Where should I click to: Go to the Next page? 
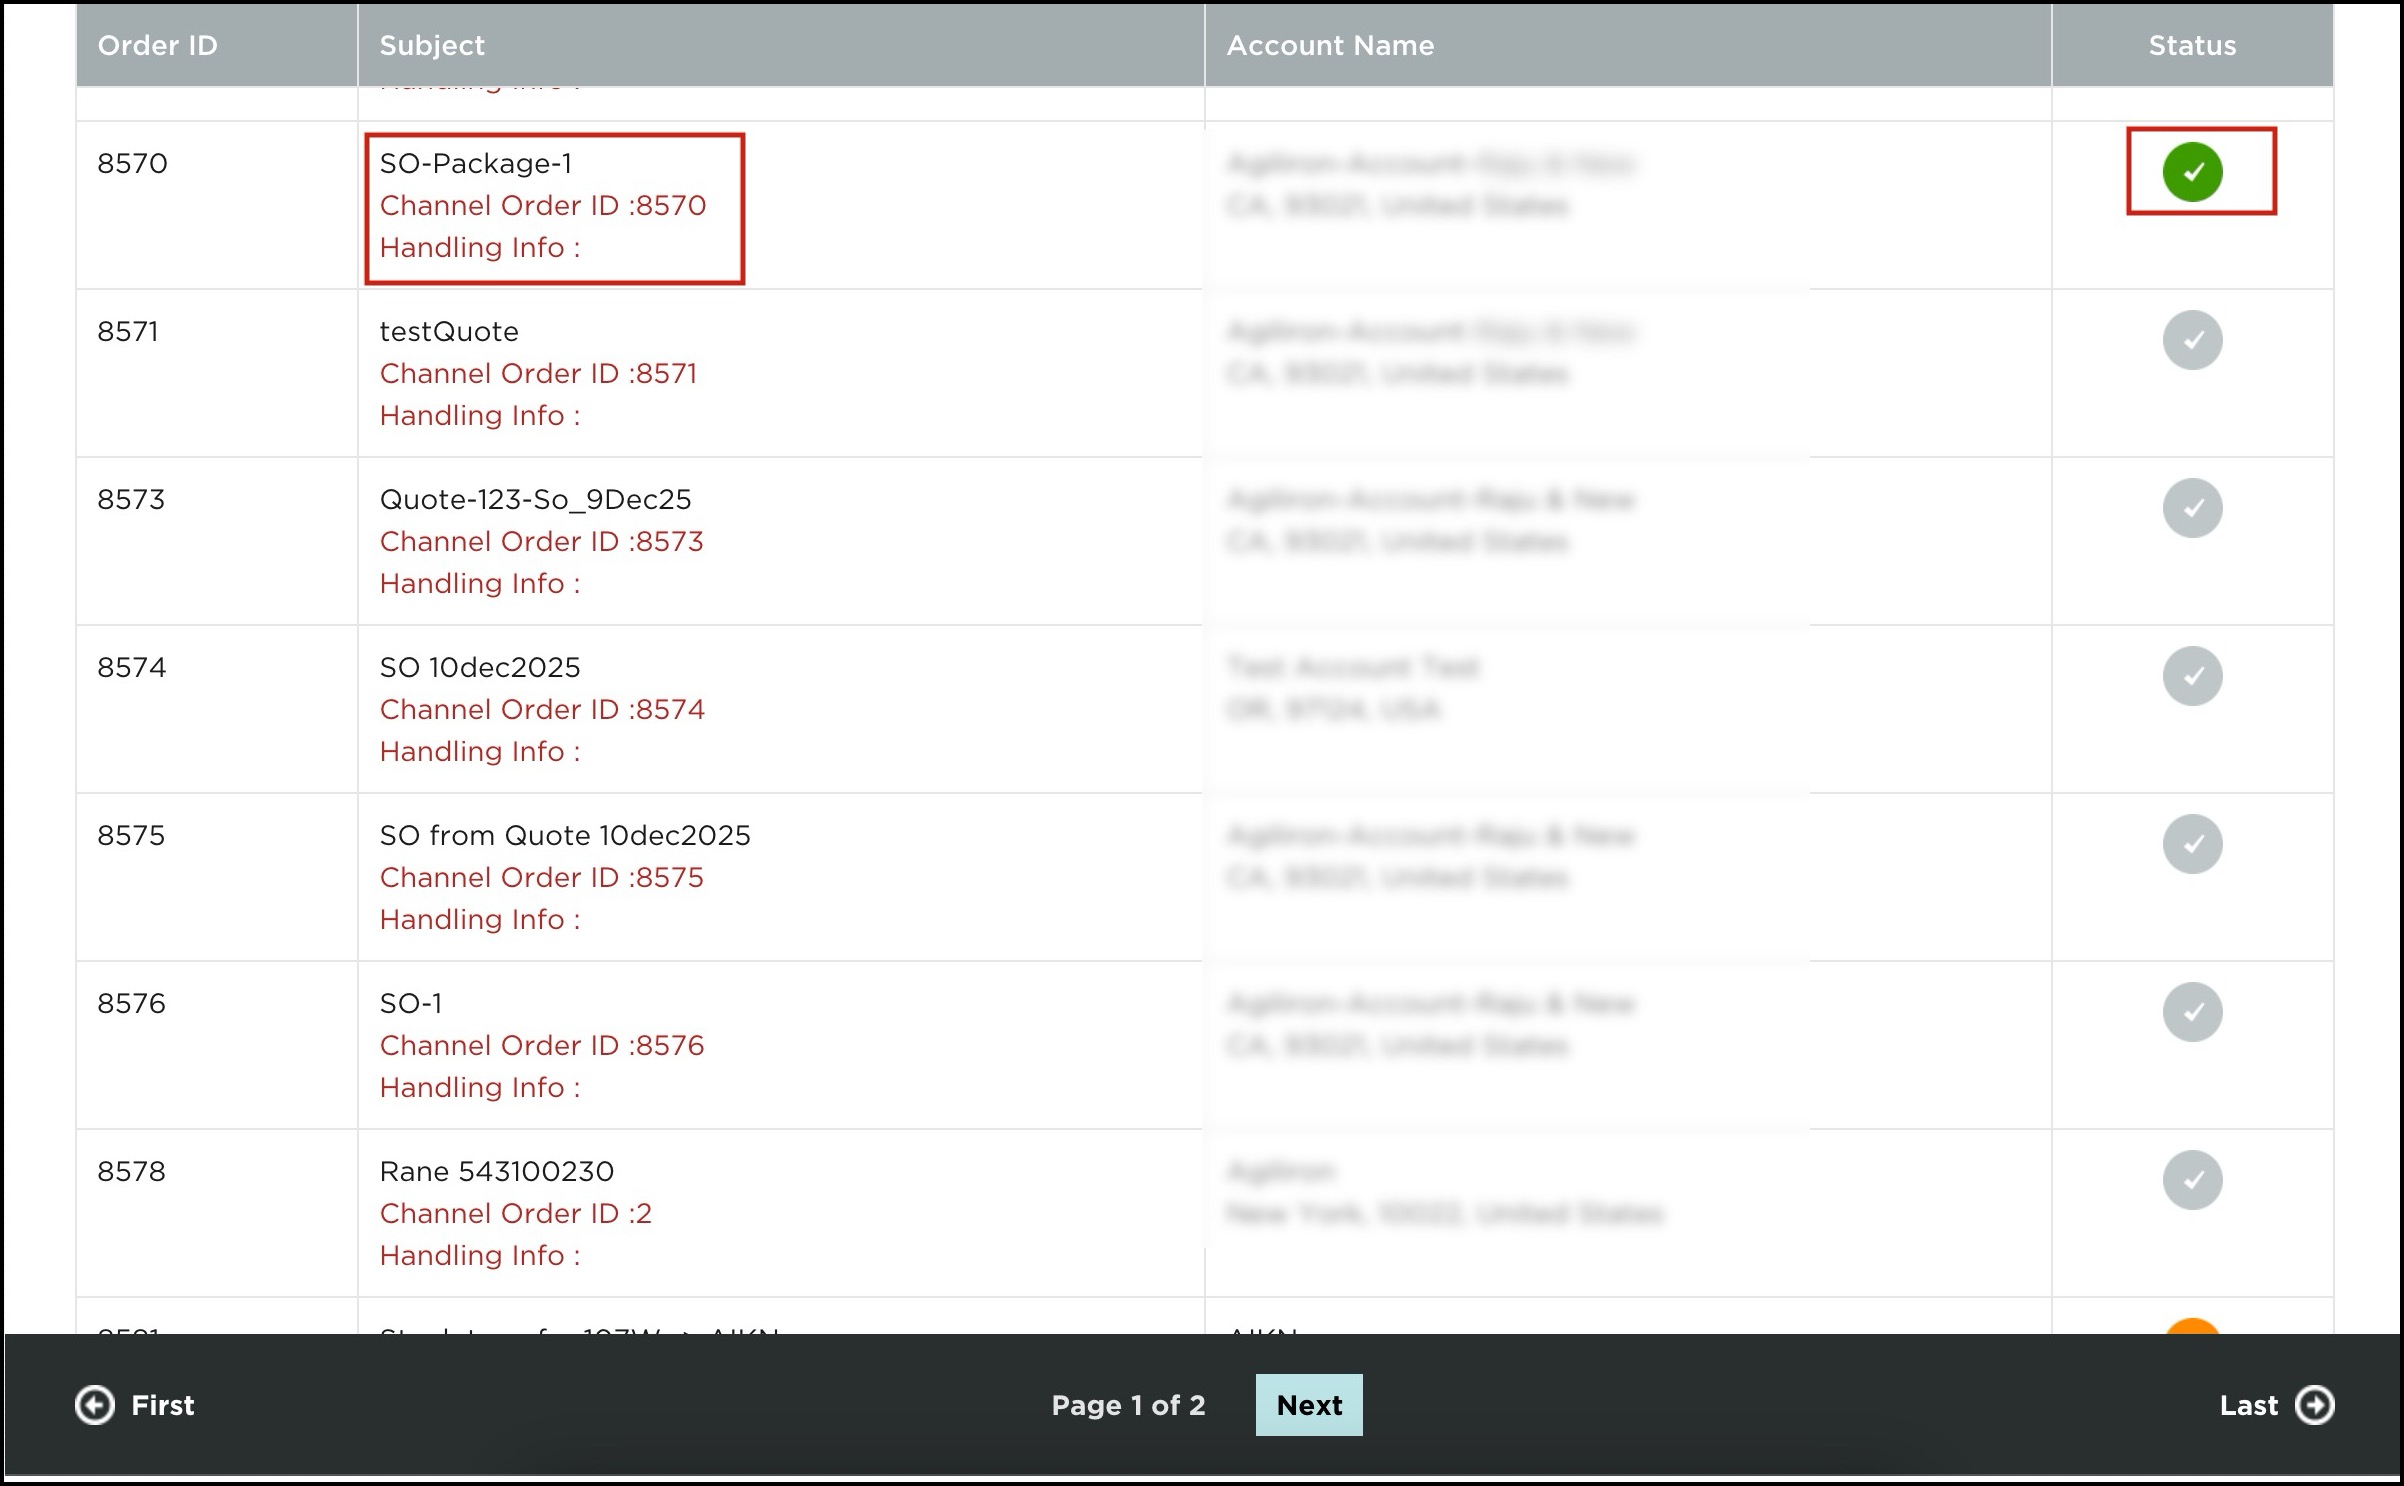coord(1308,1405)
